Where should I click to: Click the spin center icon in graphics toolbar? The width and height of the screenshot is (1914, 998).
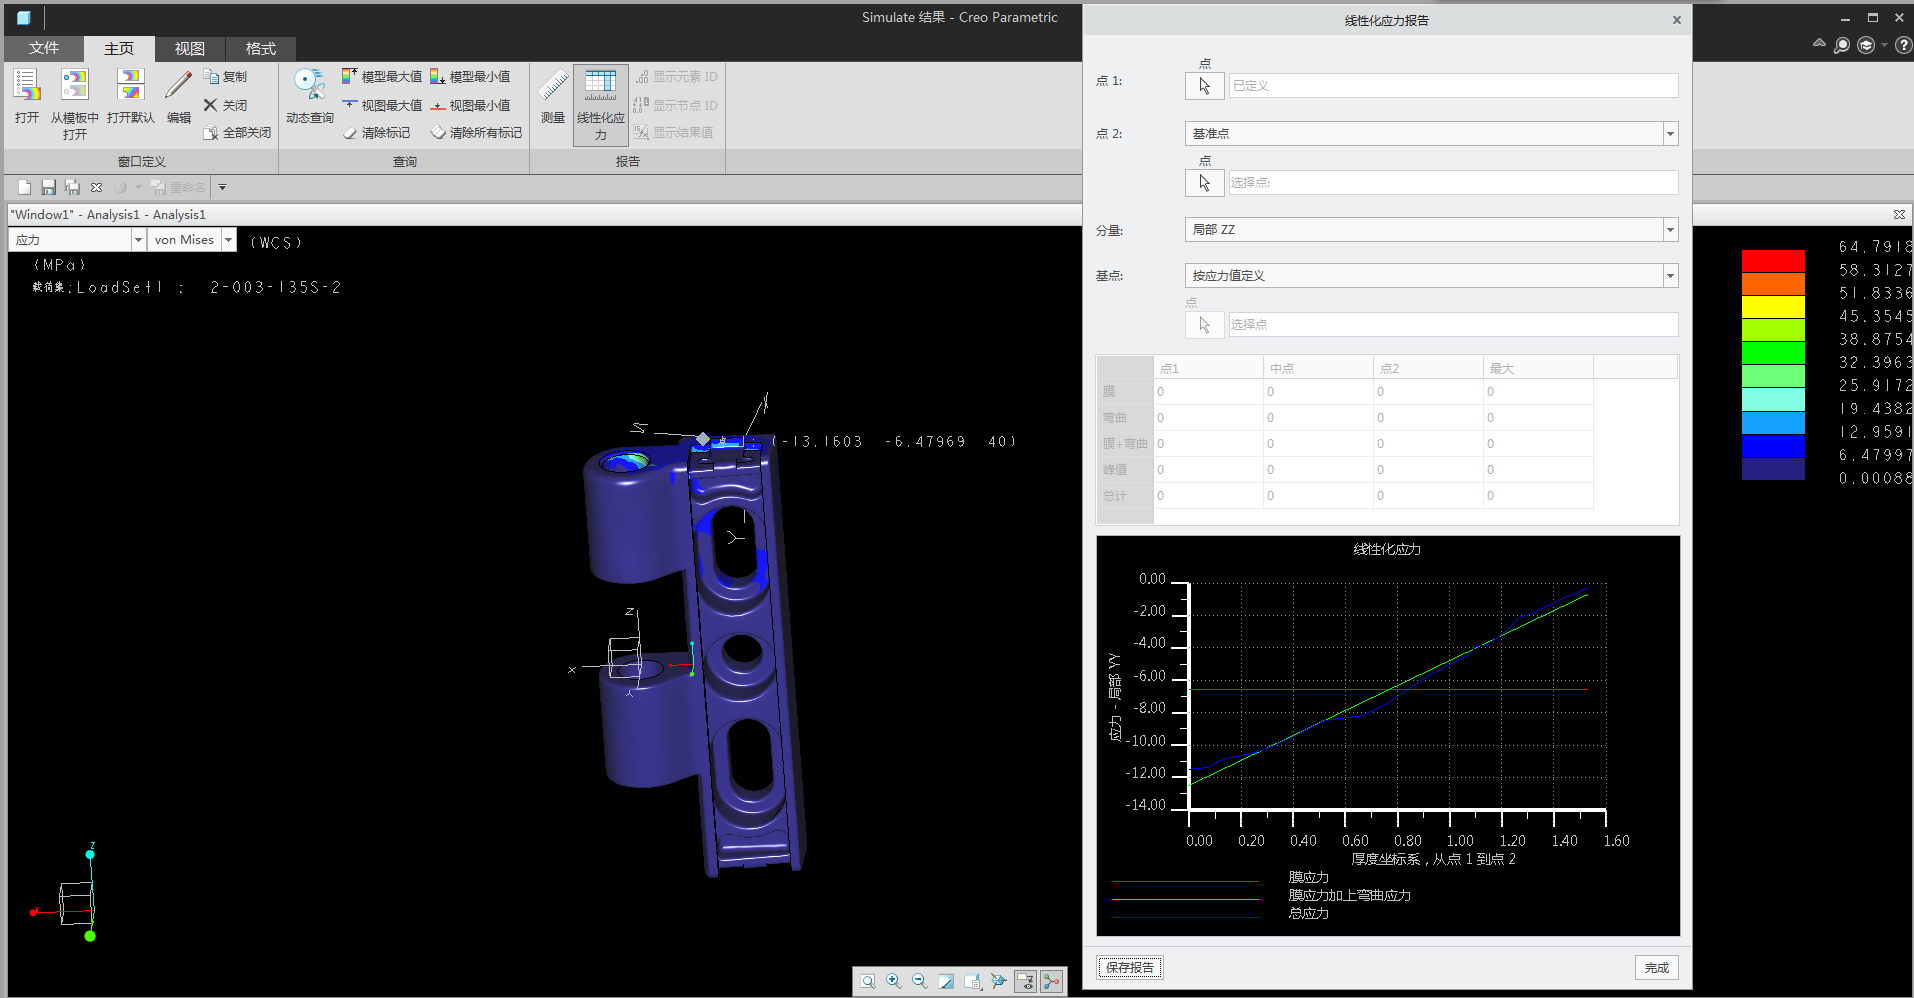[x=998, y=982]
